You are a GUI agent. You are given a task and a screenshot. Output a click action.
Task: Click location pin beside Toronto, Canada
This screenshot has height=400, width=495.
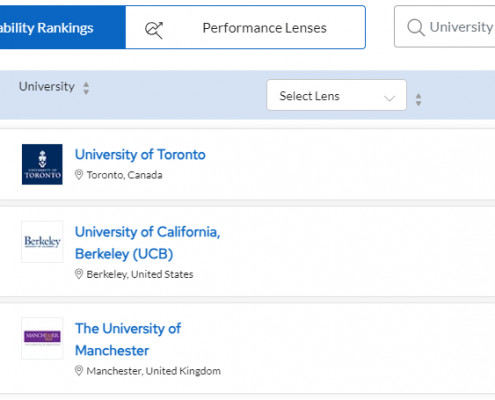pyautogui.click(x=79, y=175)
